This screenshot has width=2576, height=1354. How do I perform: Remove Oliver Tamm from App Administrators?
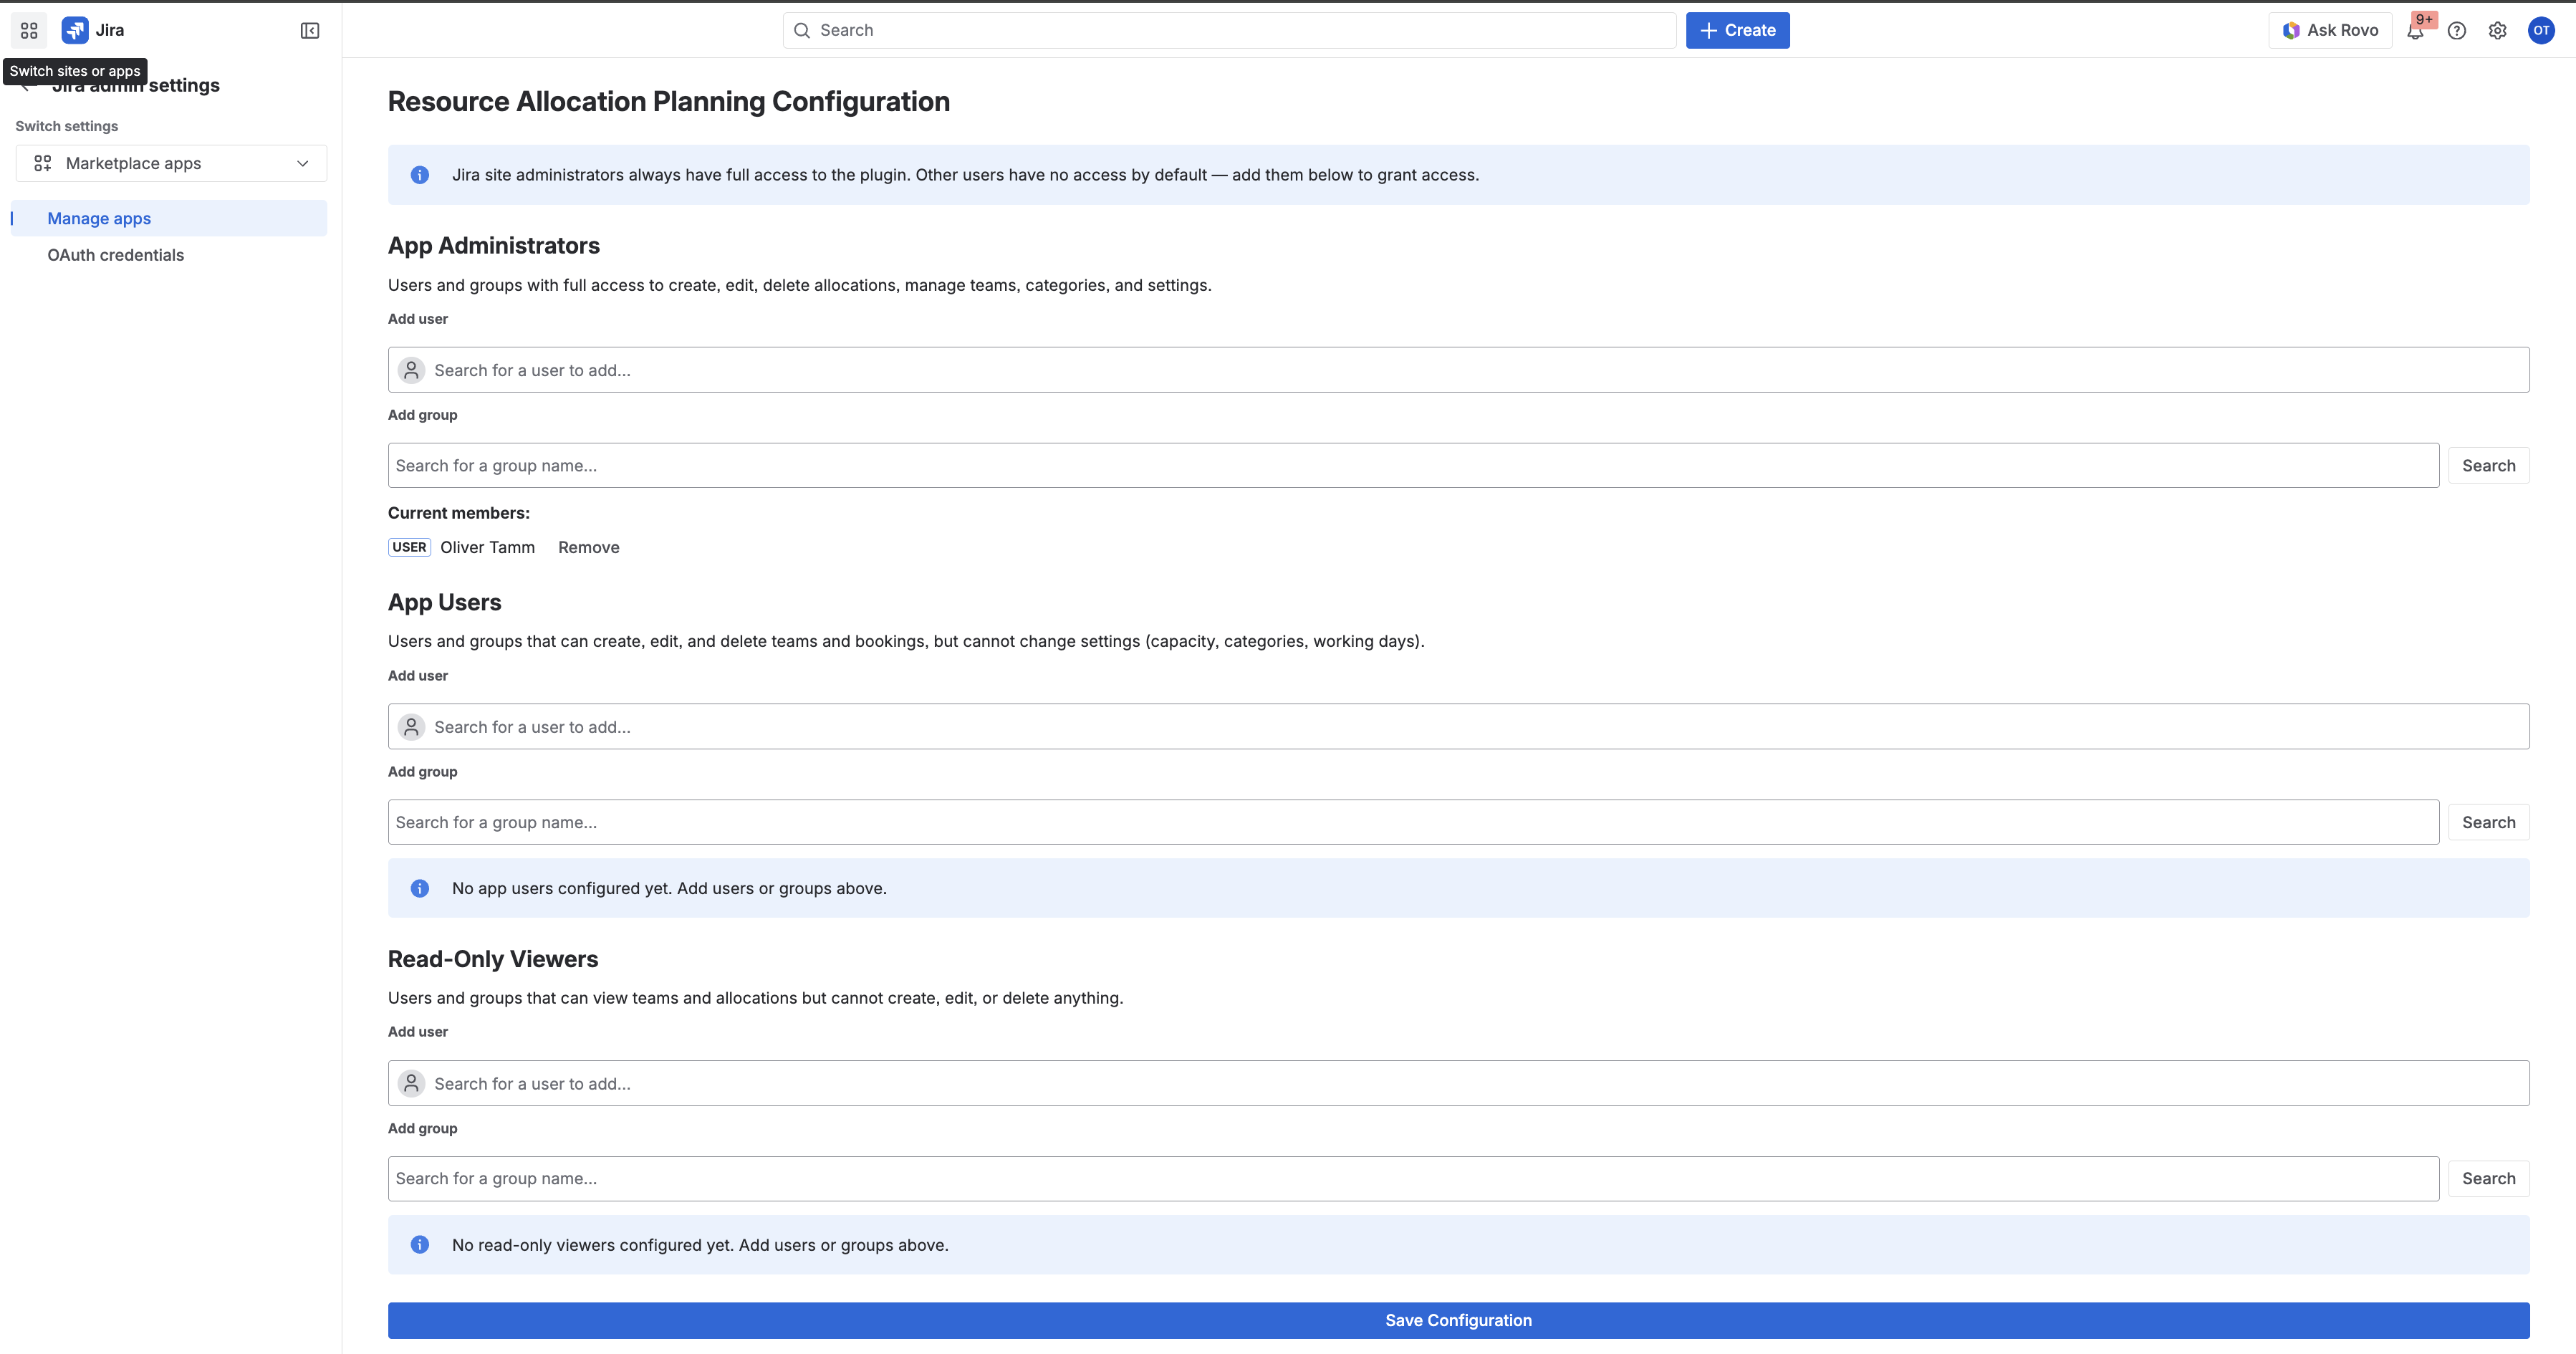click(x=588, y=547)
